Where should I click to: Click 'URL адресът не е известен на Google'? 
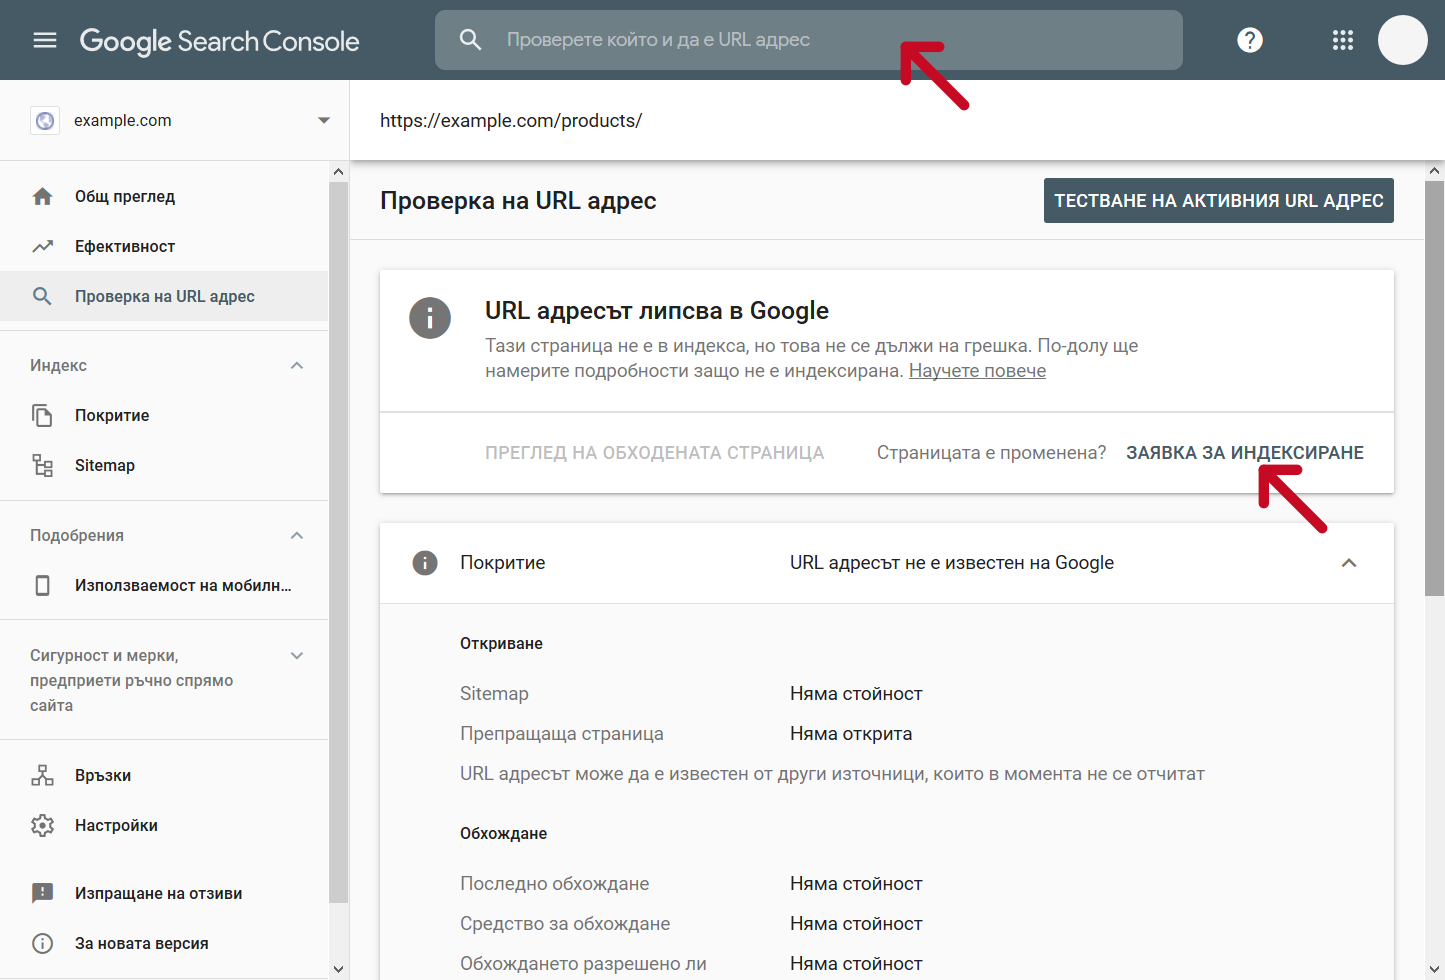tap(952, 563)
